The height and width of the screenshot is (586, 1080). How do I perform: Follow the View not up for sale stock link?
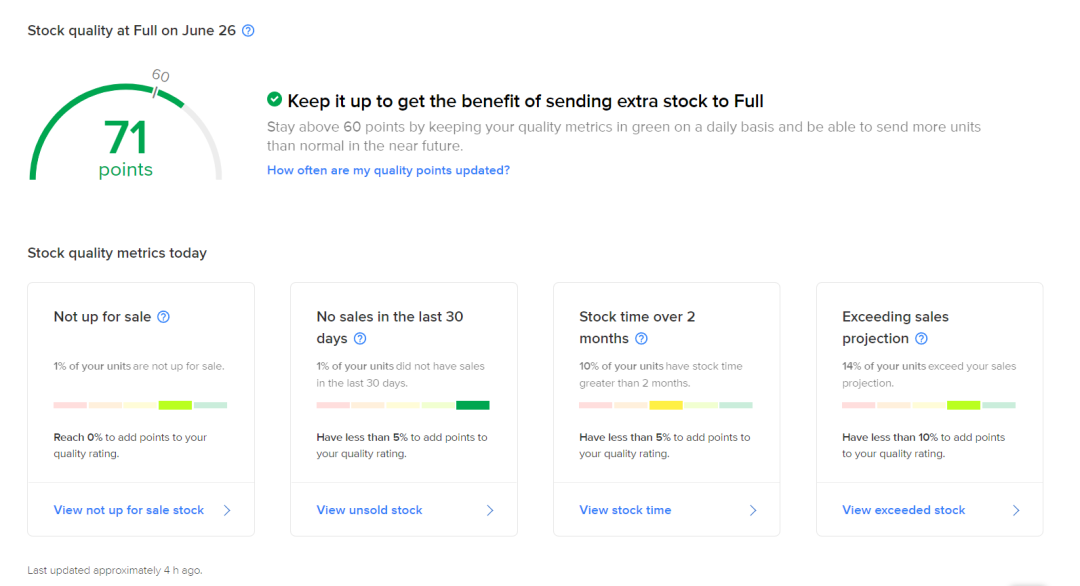(x=129, y=510)
